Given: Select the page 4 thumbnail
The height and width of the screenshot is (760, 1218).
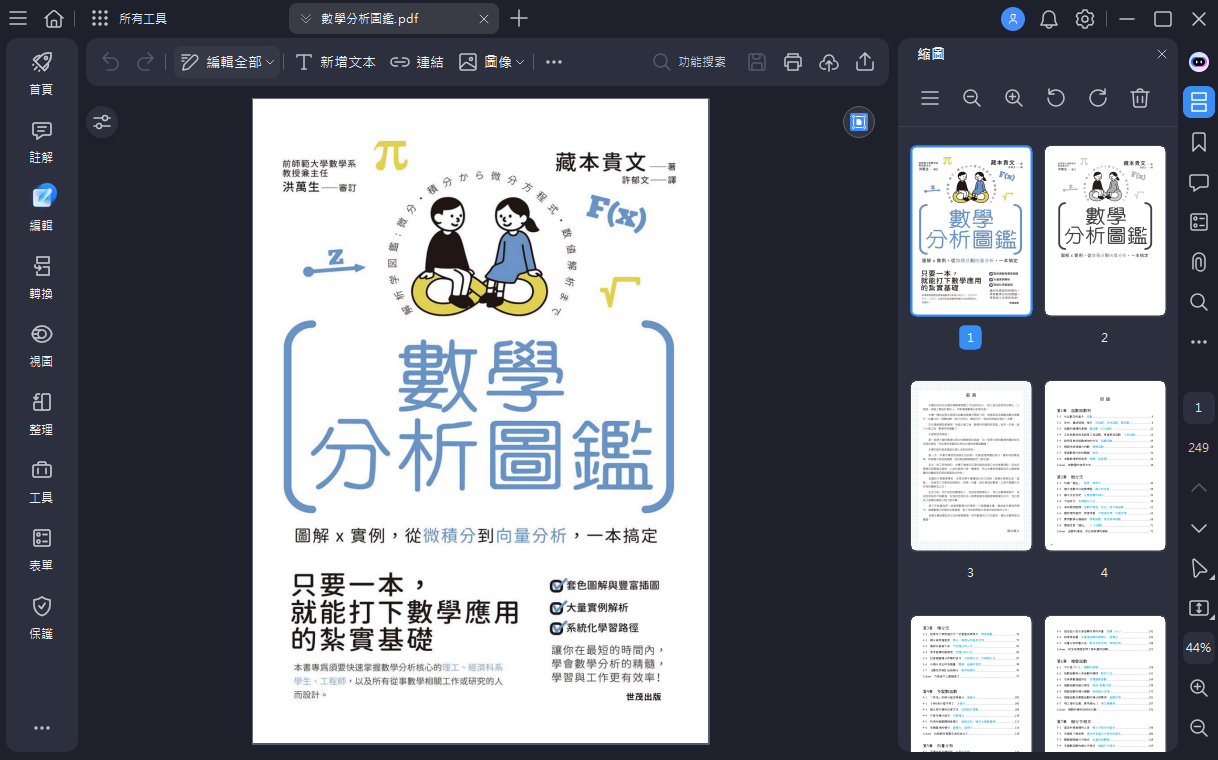Looking at the screenshot, I should [x=1105, y=465].
